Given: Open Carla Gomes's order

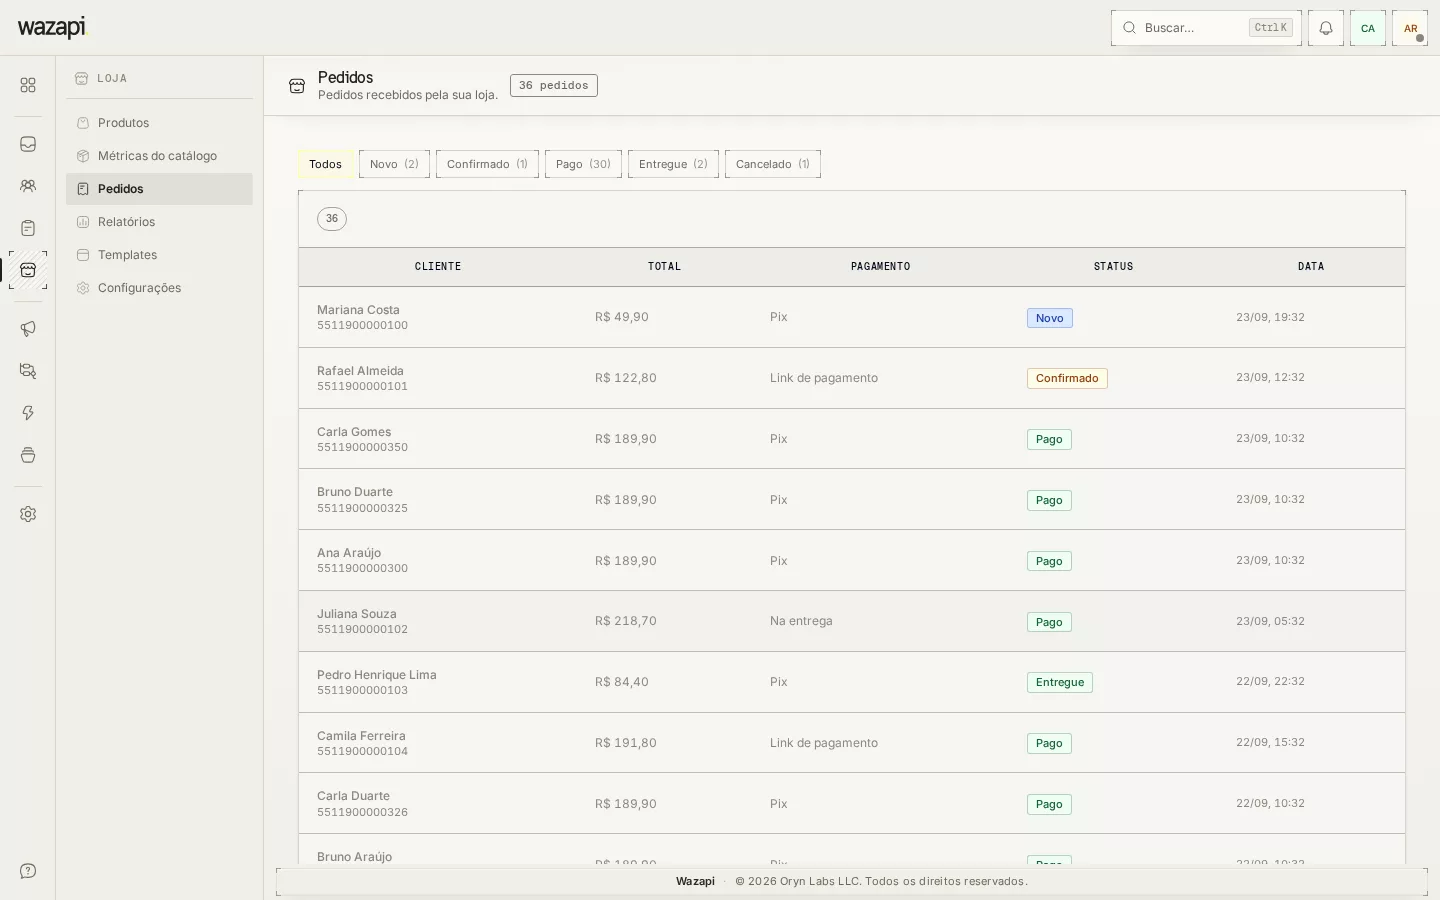Looking at the screenshot, I should [x=852, y=439].
